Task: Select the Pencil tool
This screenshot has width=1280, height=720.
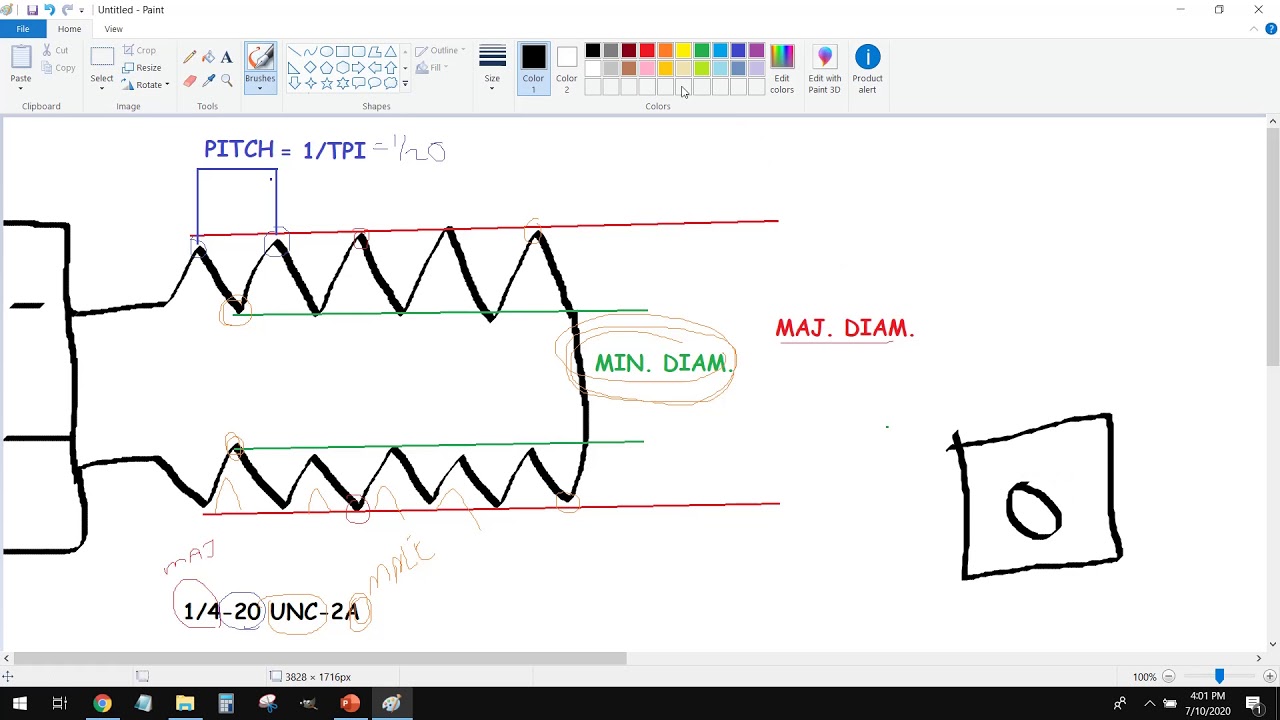Action: 189,57
